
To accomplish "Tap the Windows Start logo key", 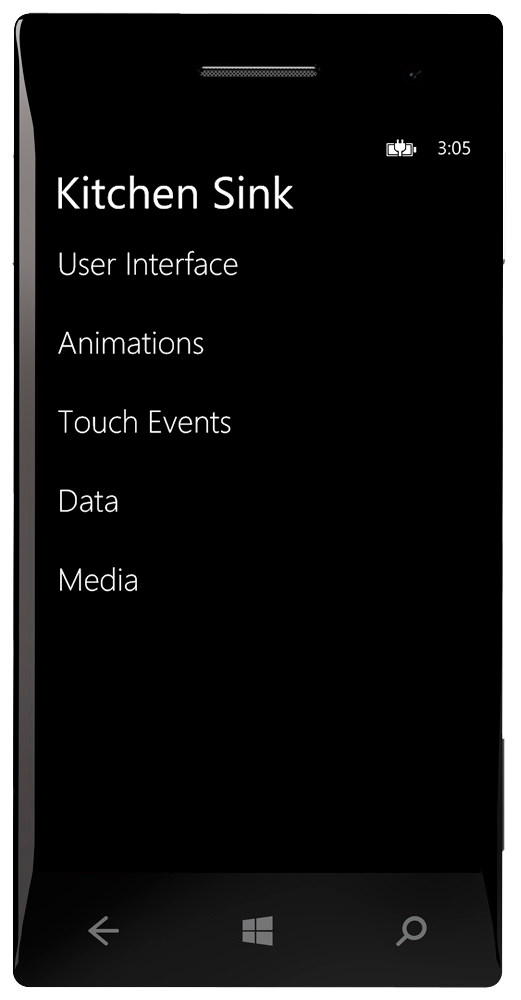I will (x=258, y=930).
